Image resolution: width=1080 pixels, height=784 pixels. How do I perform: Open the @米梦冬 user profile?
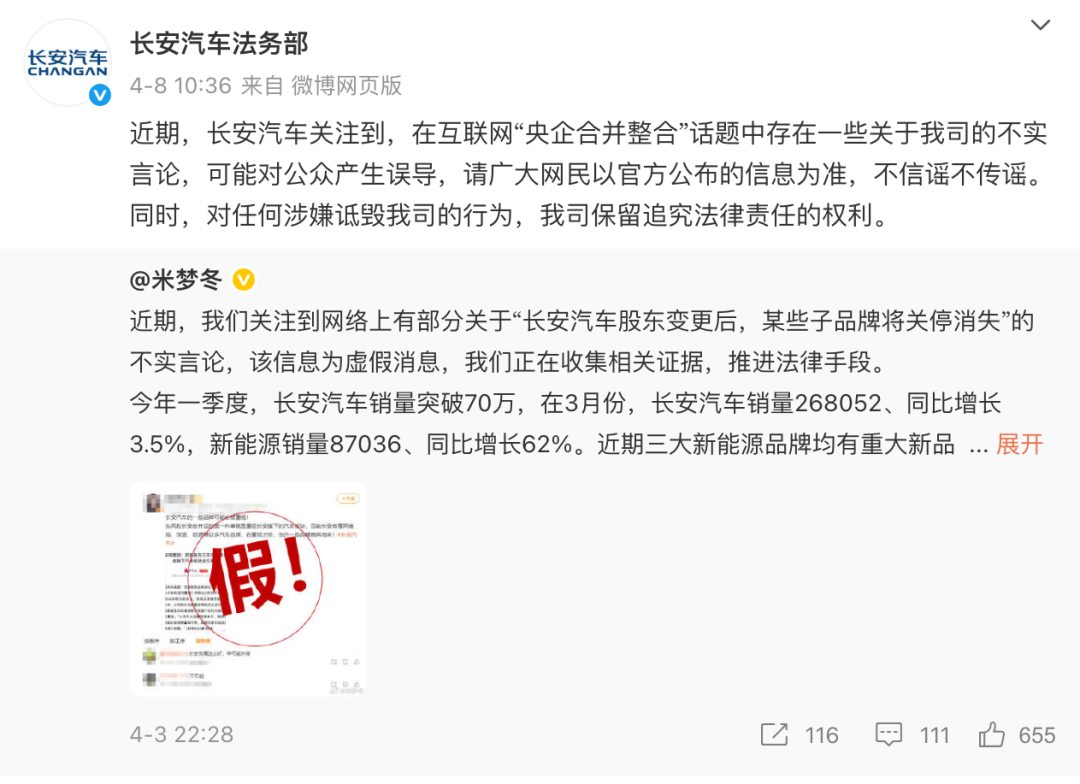pos(176,280)
